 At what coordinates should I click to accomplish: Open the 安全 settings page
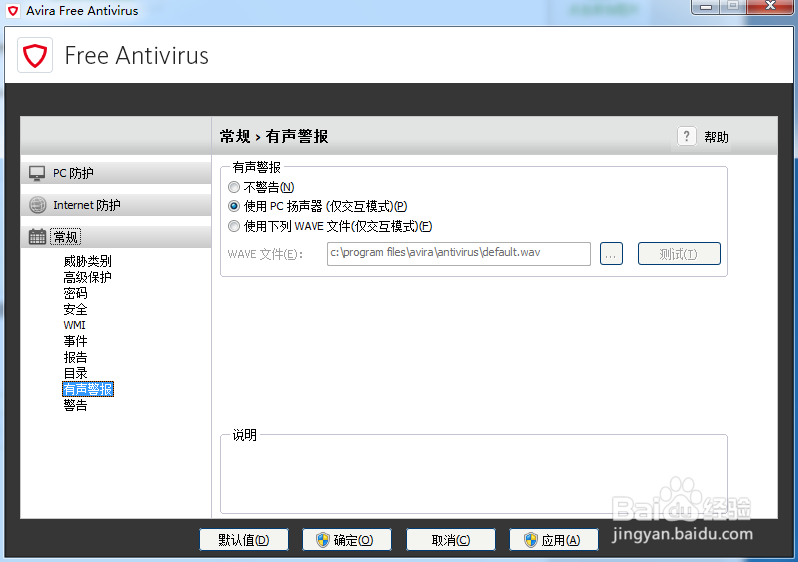click(x=75, y=309)
